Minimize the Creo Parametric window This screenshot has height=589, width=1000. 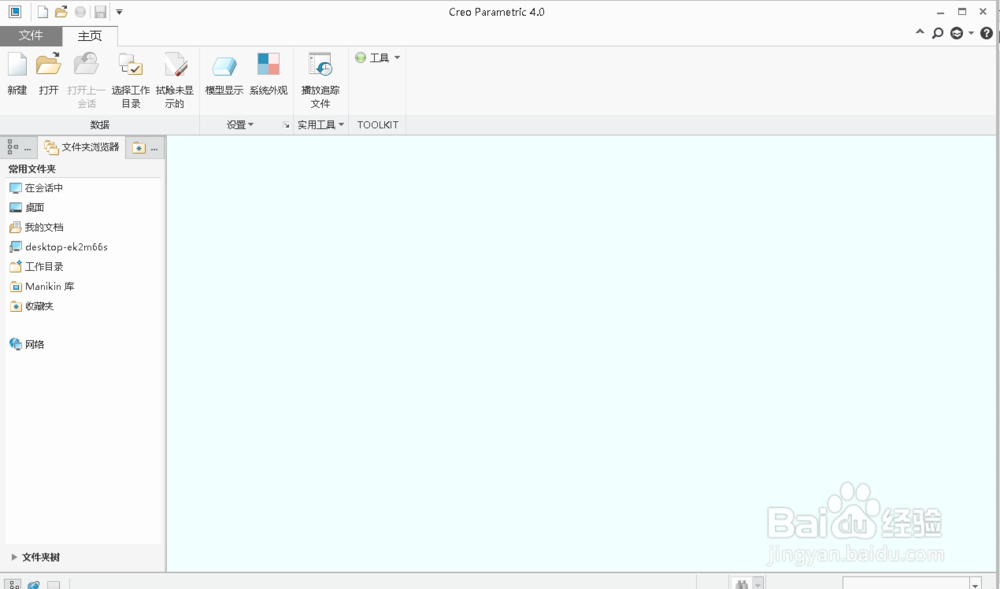click(940, 12)
